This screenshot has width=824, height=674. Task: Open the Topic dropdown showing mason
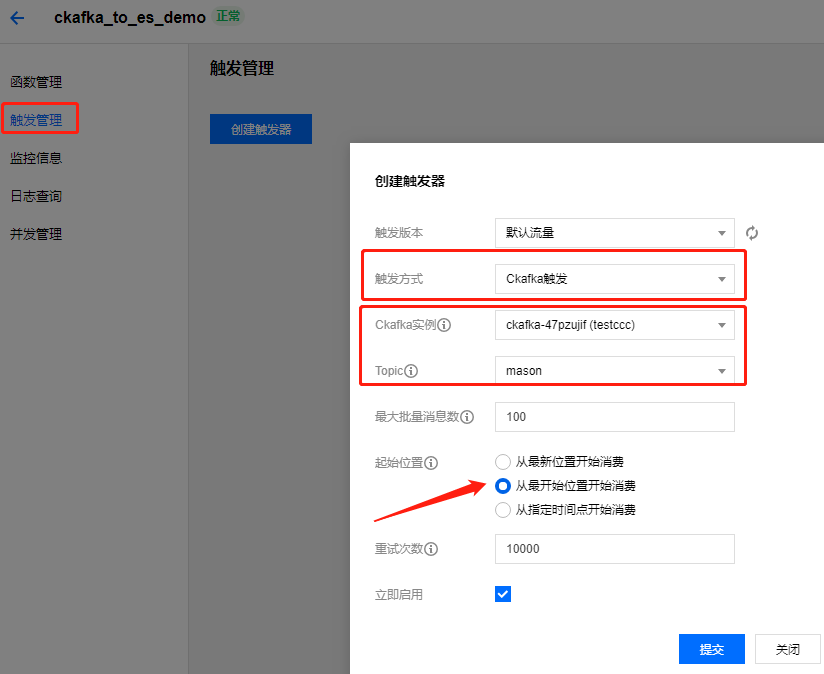(614, 371)
